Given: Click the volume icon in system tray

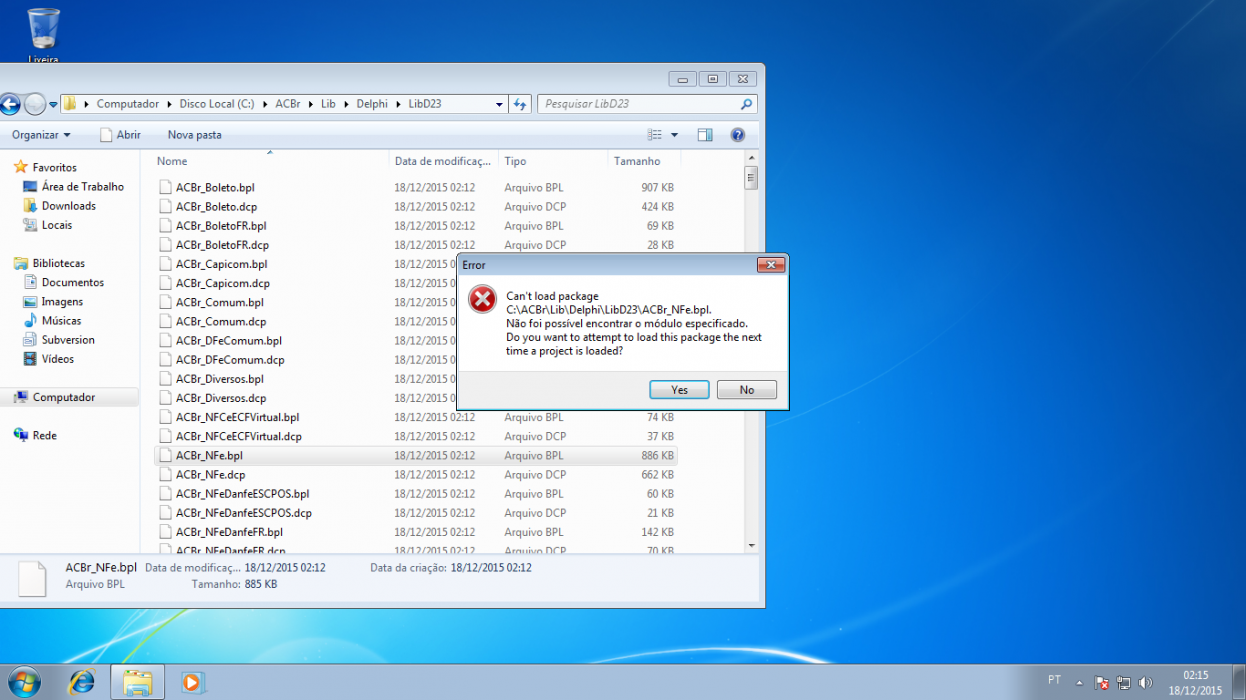Looking at the screenshot, I should (1144, 682).
